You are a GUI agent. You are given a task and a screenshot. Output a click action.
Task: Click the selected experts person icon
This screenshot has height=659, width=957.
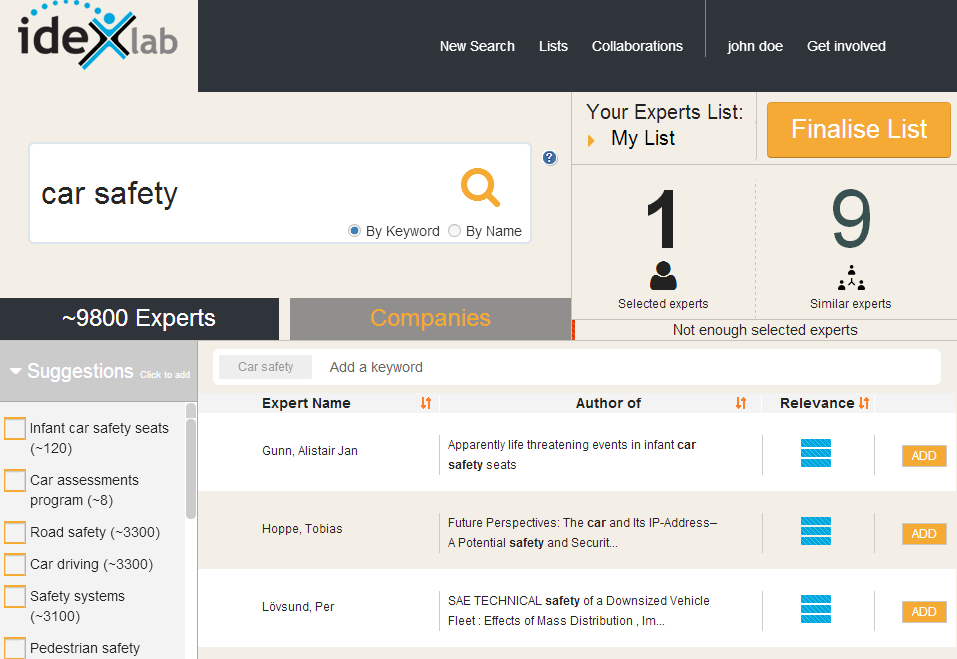[x=663, y=275]
